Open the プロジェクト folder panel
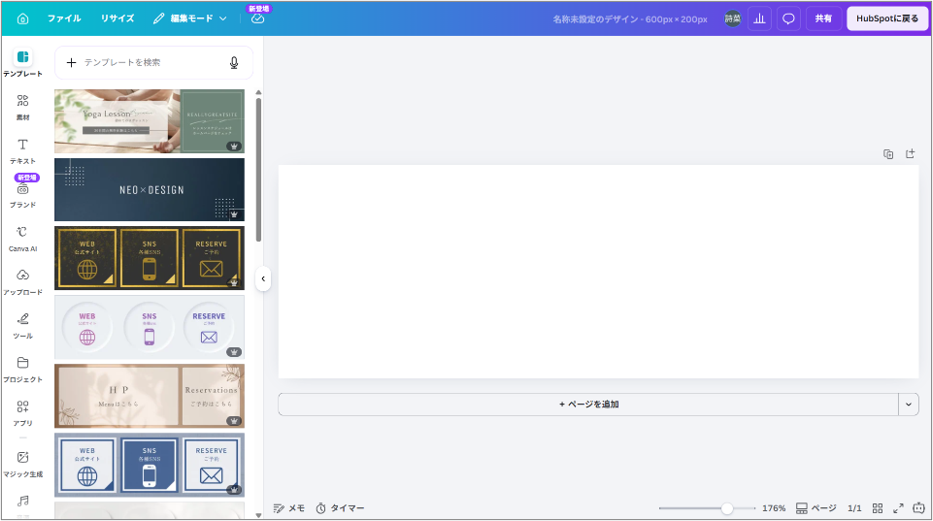The image size is (933, 521). click(23, 369)
